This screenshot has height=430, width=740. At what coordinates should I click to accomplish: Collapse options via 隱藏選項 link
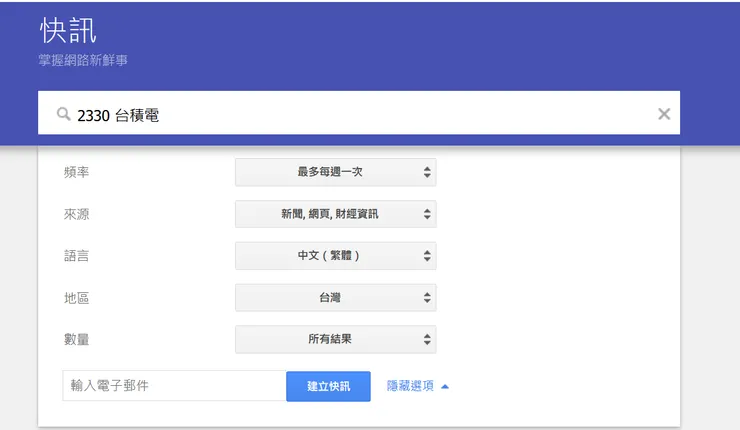click(418, 386)
